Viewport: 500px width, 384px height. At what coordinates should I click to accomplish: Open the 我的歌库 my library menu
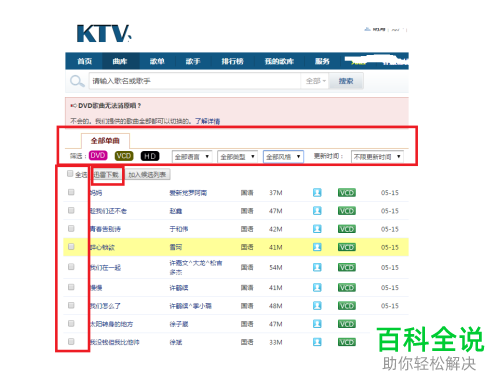(x=279, y=61)
